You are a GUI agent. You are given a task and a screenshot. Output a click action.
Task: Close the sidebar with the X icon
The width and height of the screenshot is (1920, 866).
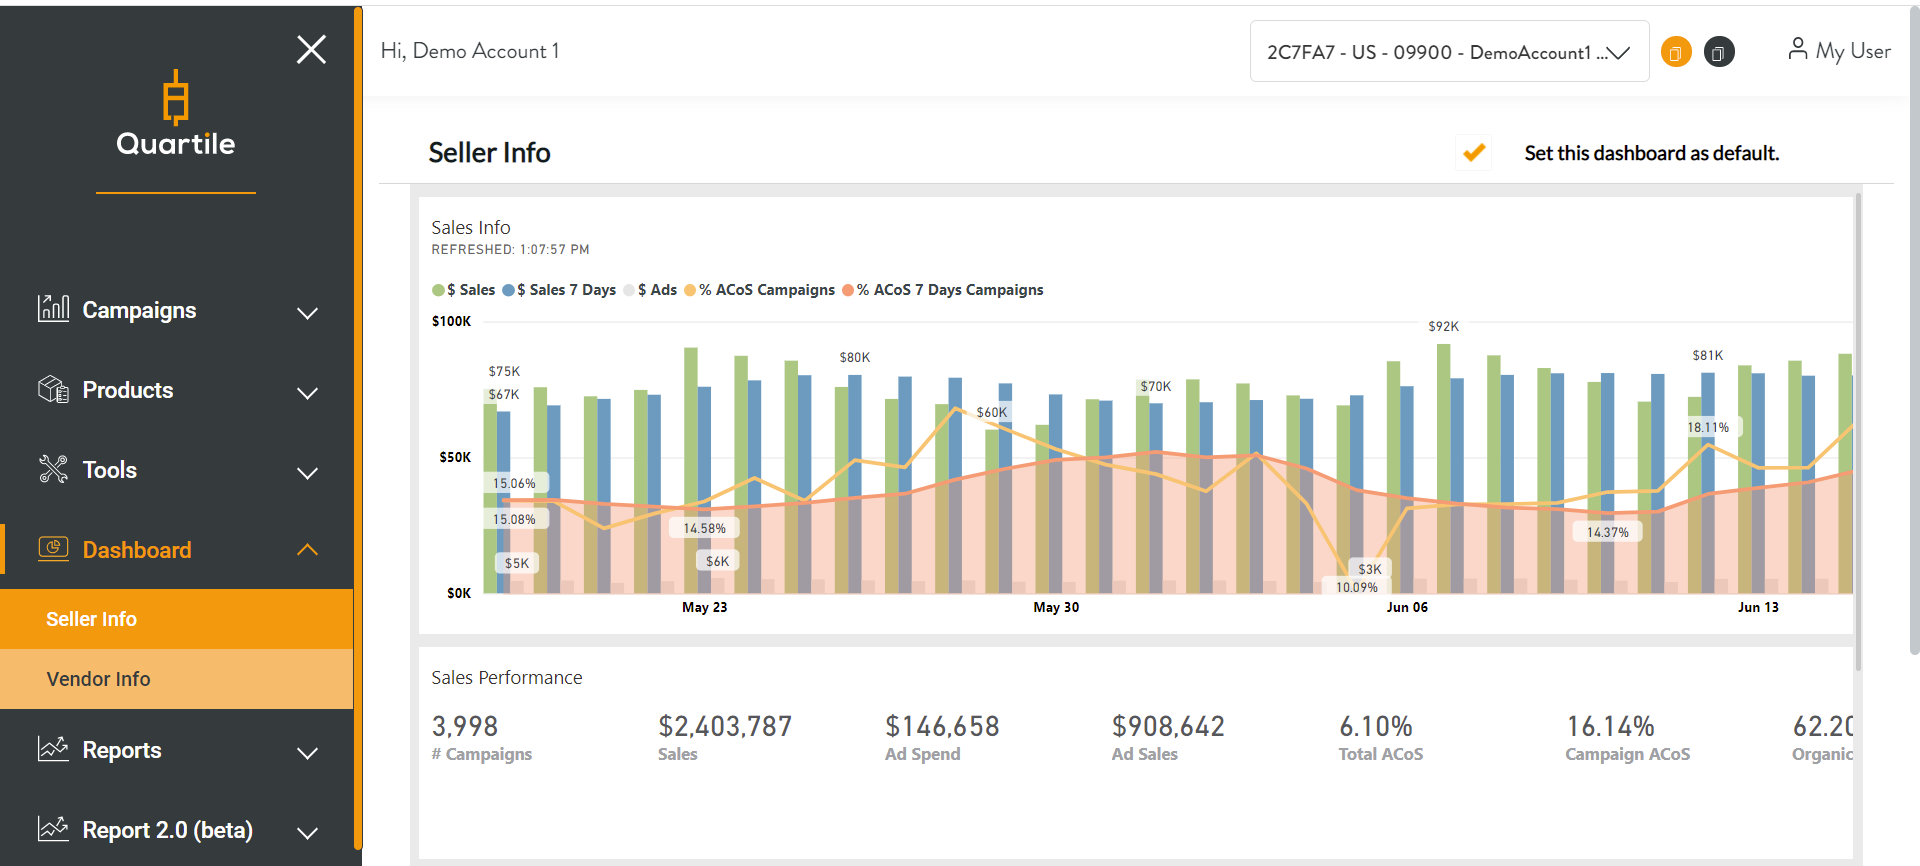(x=311, y=49)
